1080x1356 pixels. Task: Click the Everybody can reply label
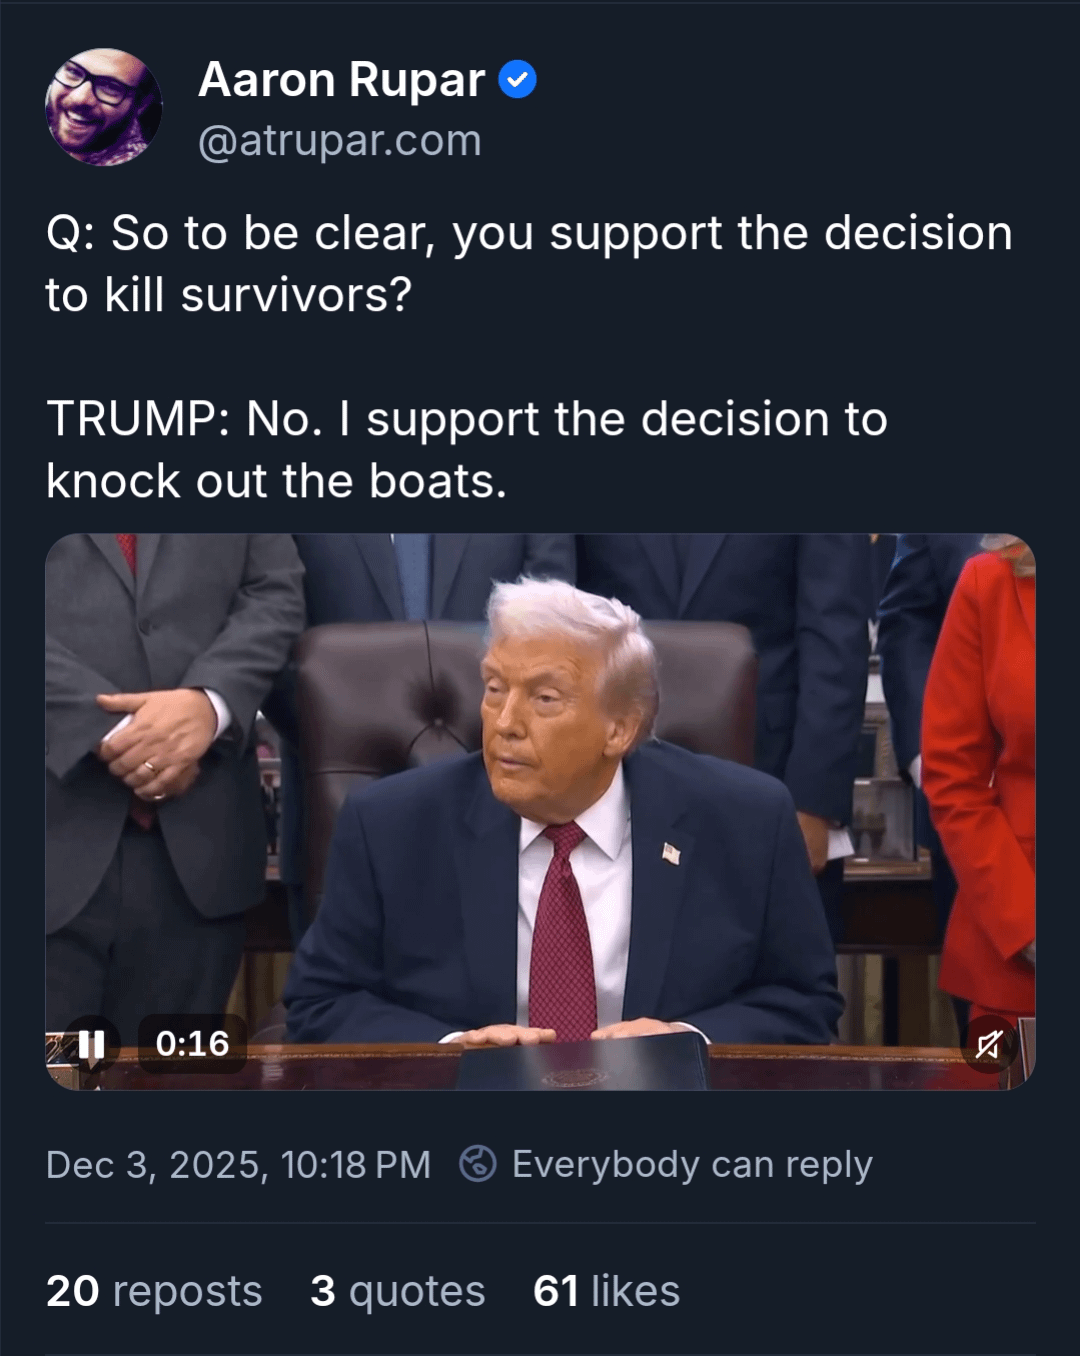(692, 1165)
